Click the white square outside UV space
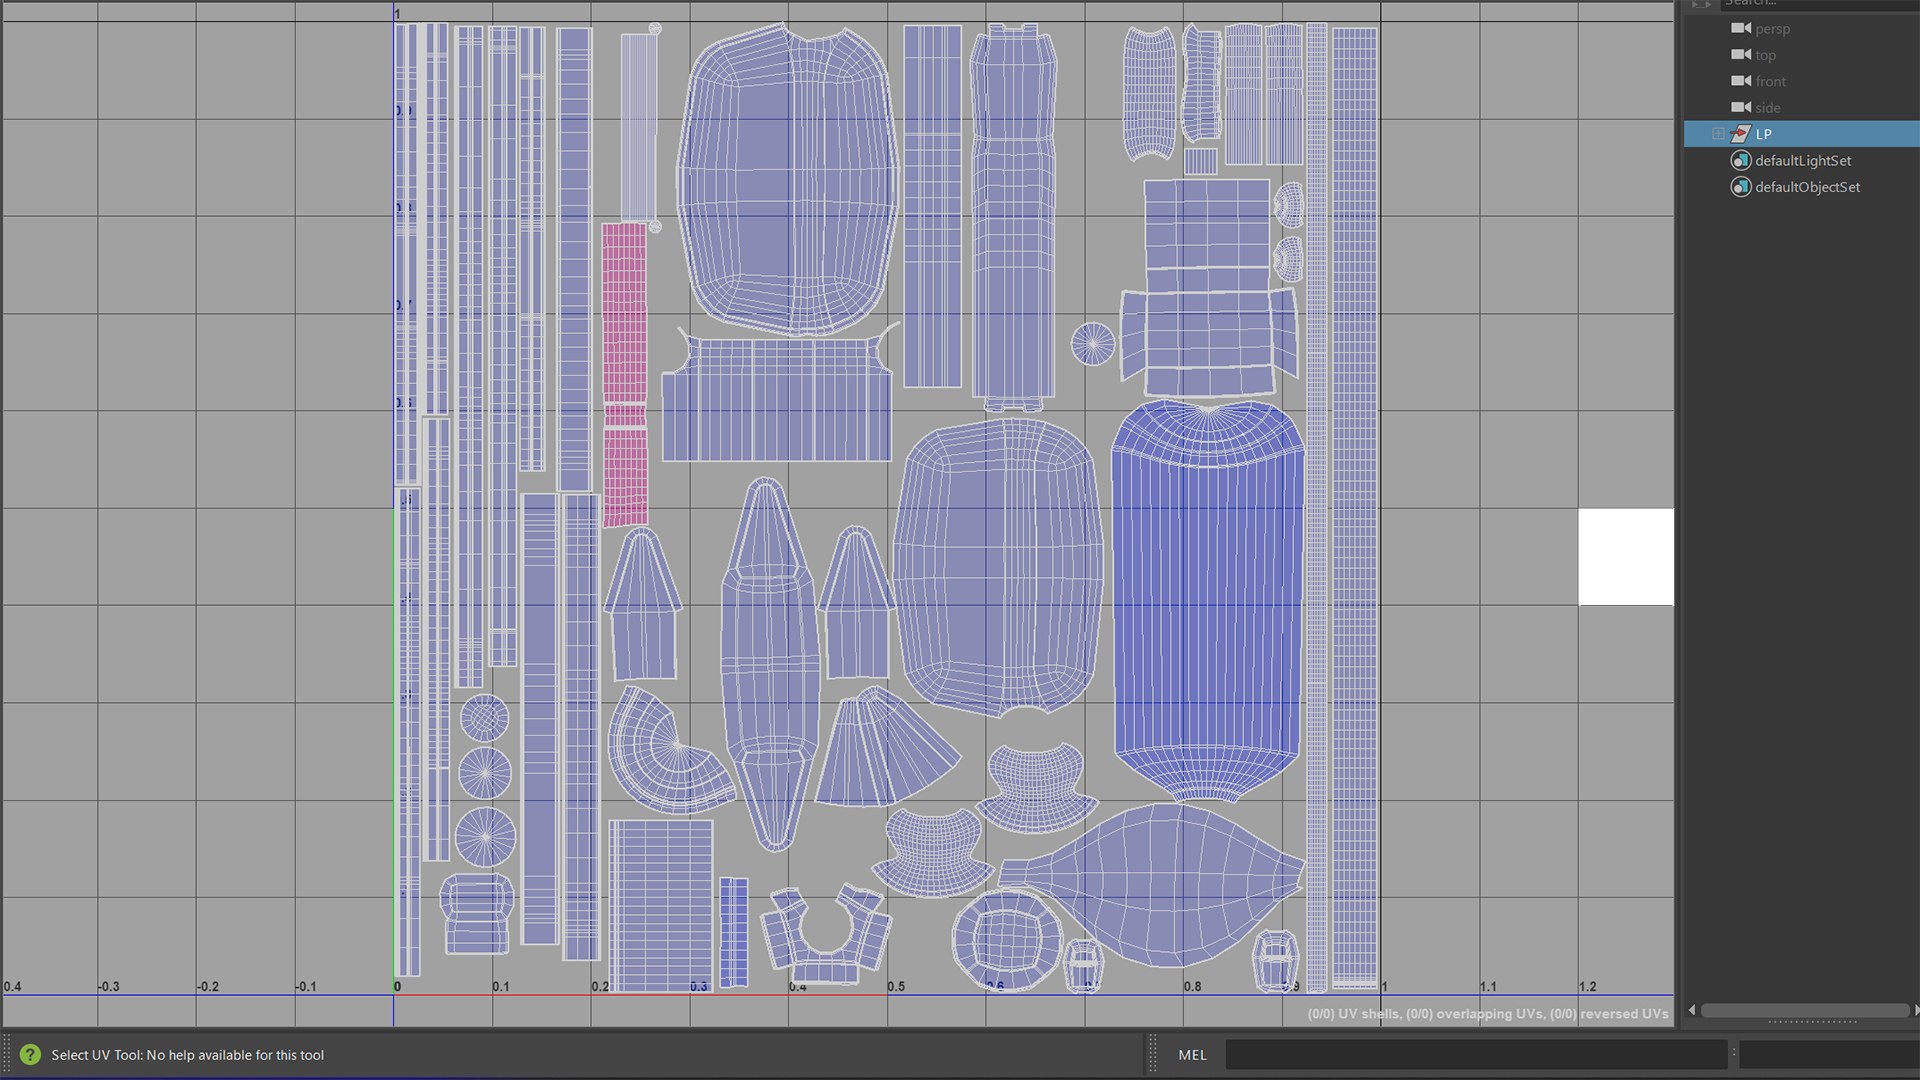Screen dimensions: 1920x1080 tap(1625, 557)
